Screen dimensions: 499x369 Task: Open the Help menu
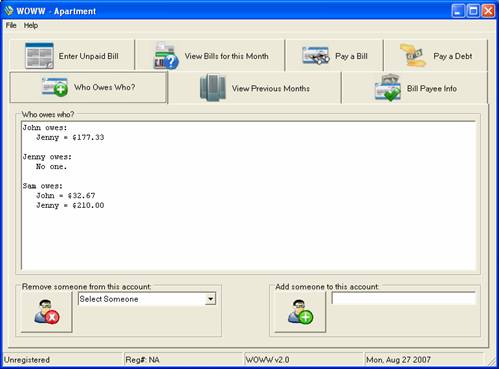(x=31, y=25)
